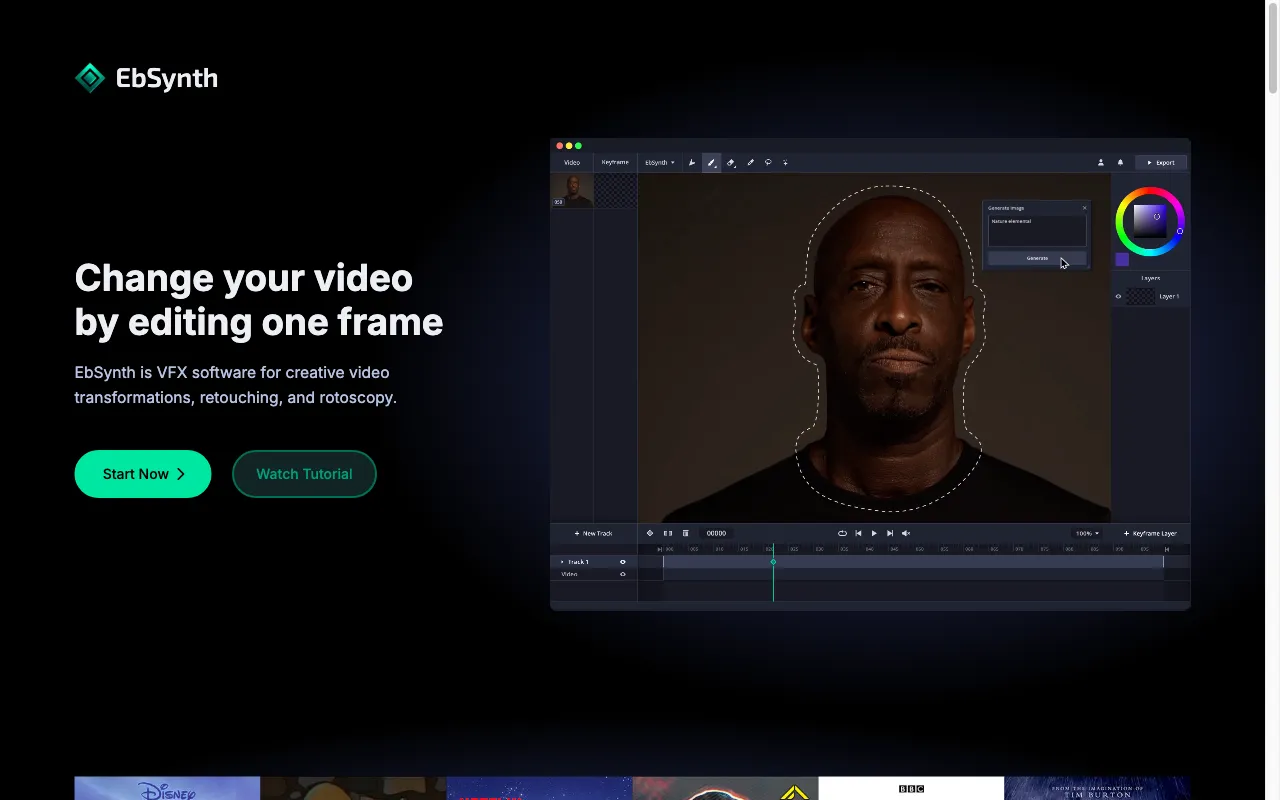Click the Start Now button
This screenshot has width=1280, height=800.
143,474
